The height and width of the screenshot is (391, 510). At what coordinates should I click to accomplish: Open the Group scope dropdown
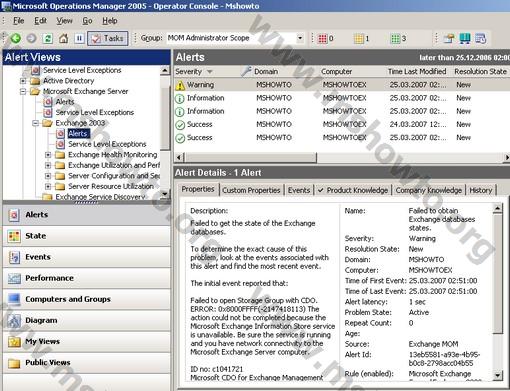(300, 38)
